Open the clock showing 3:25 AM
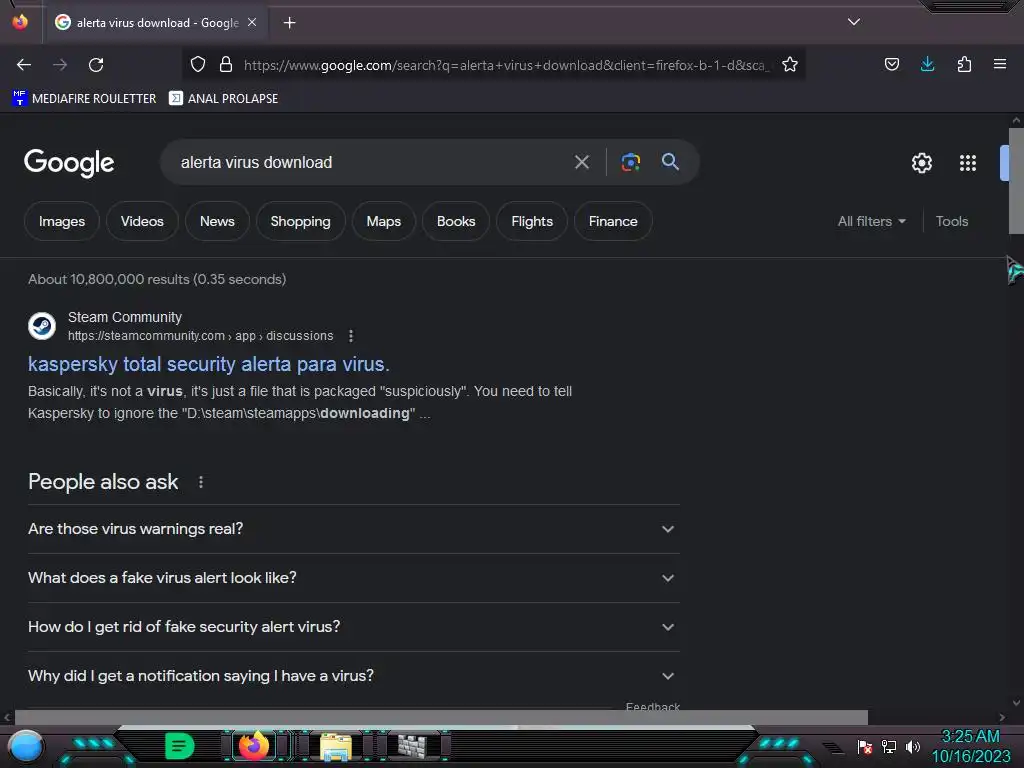This screenshot has width=1024, height=768. (x=970, y=746)
